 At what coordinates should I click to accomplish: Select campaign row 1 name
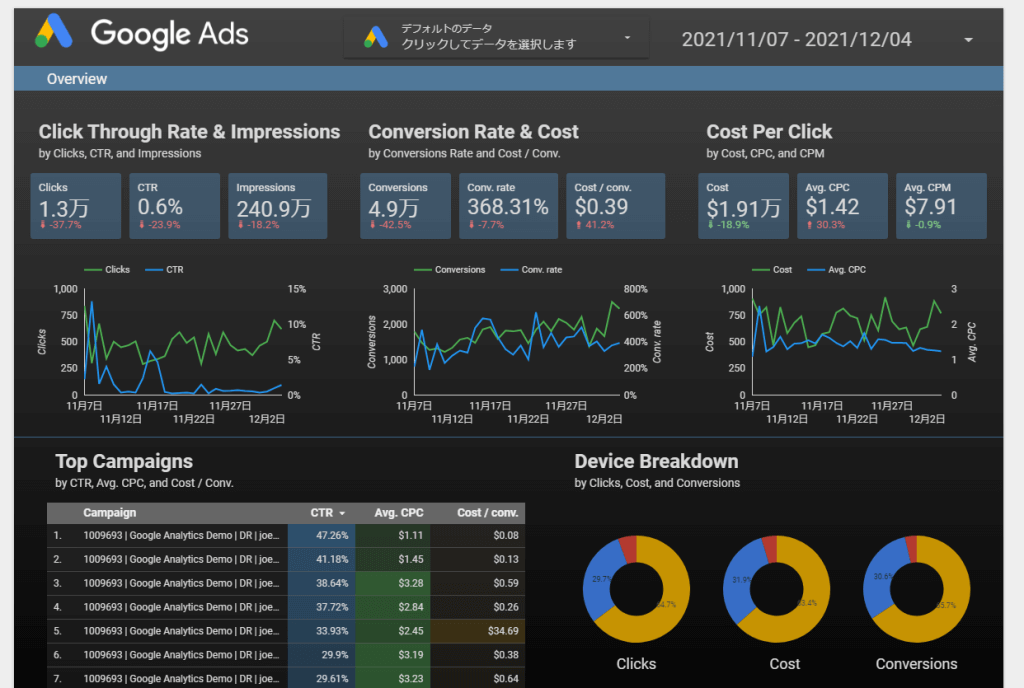click(x=182, y=535)
